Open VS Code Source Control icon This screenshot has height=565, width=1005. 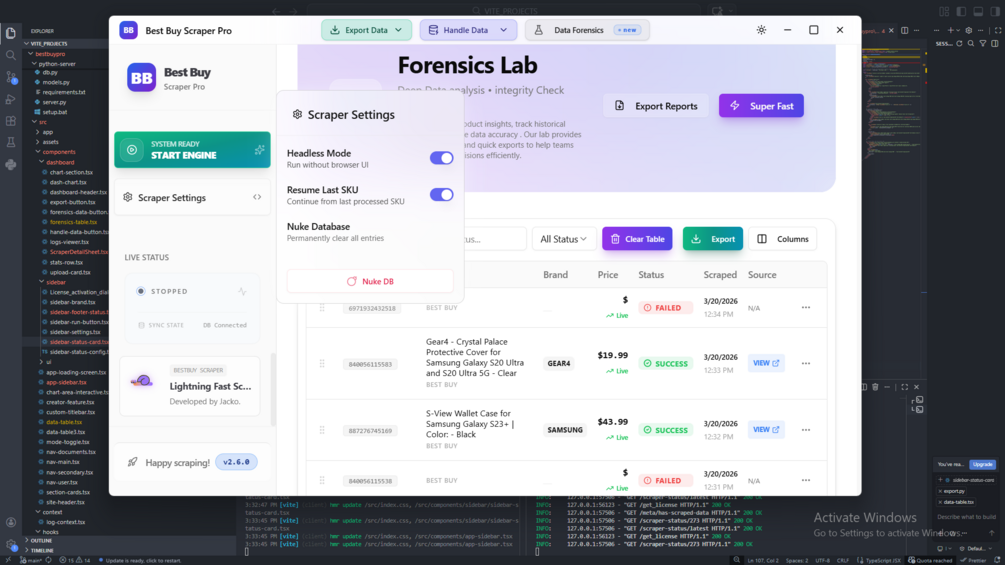11,78
